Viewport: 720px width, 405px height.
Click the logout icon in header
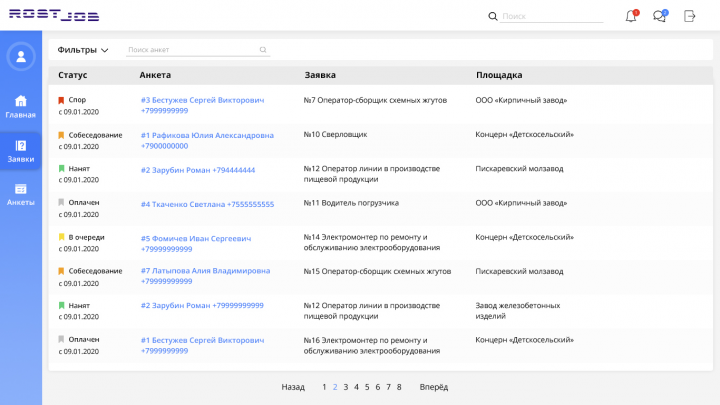tap(689, 16)
